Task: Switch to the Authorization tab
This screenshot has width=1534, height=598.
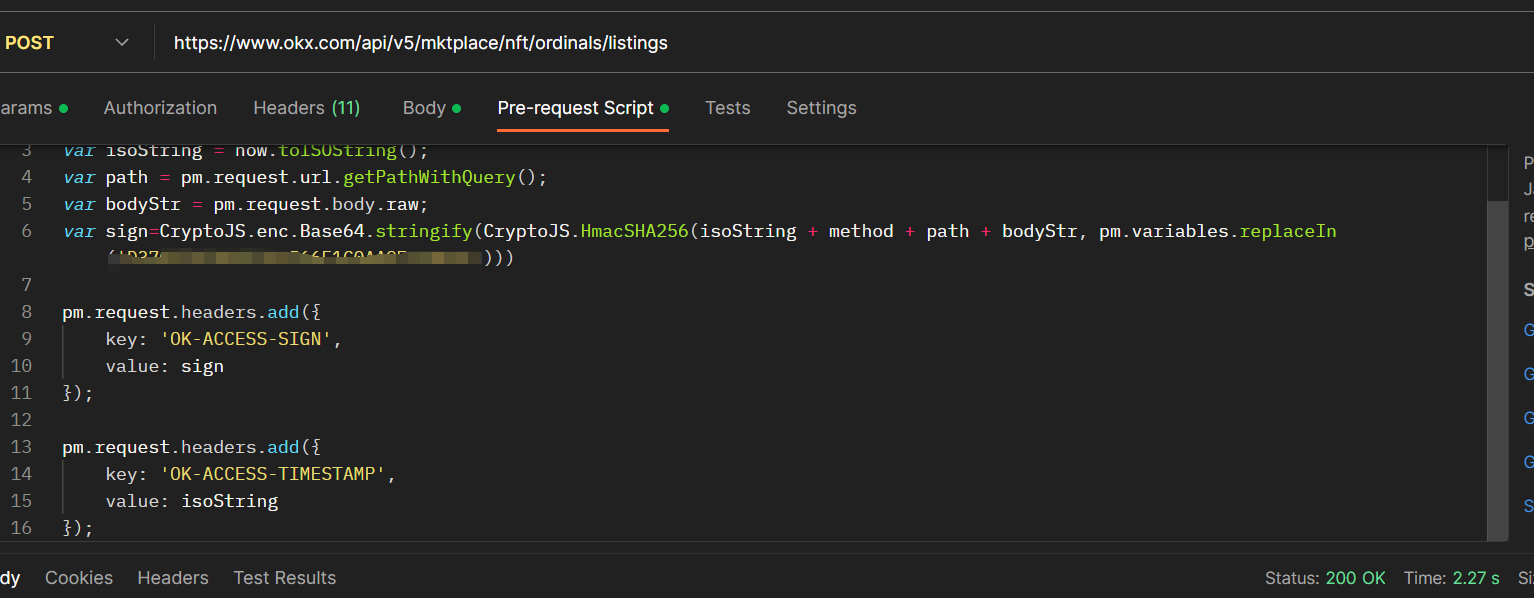Action: click(160, 108)
